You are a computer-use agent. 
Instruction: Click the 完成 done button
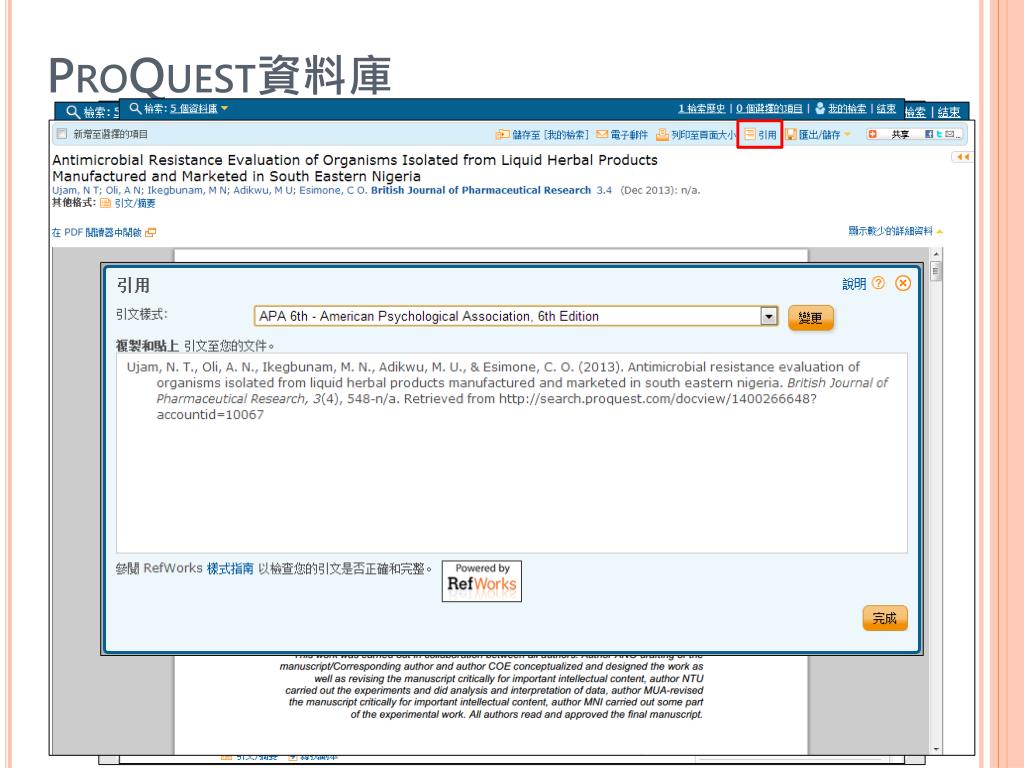pos(885,618)
